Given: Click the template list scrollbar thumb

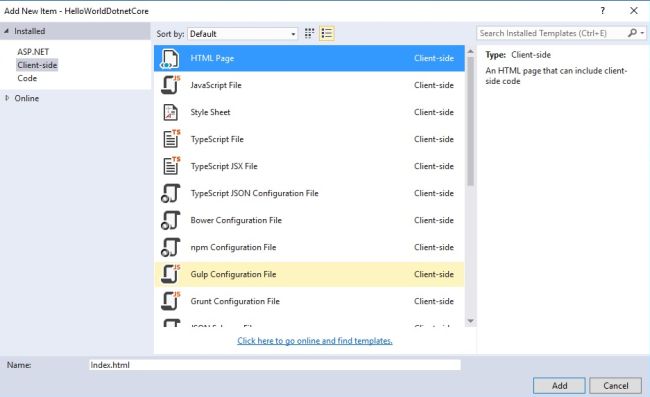Looking at the screenshot, I should point(471,121).
